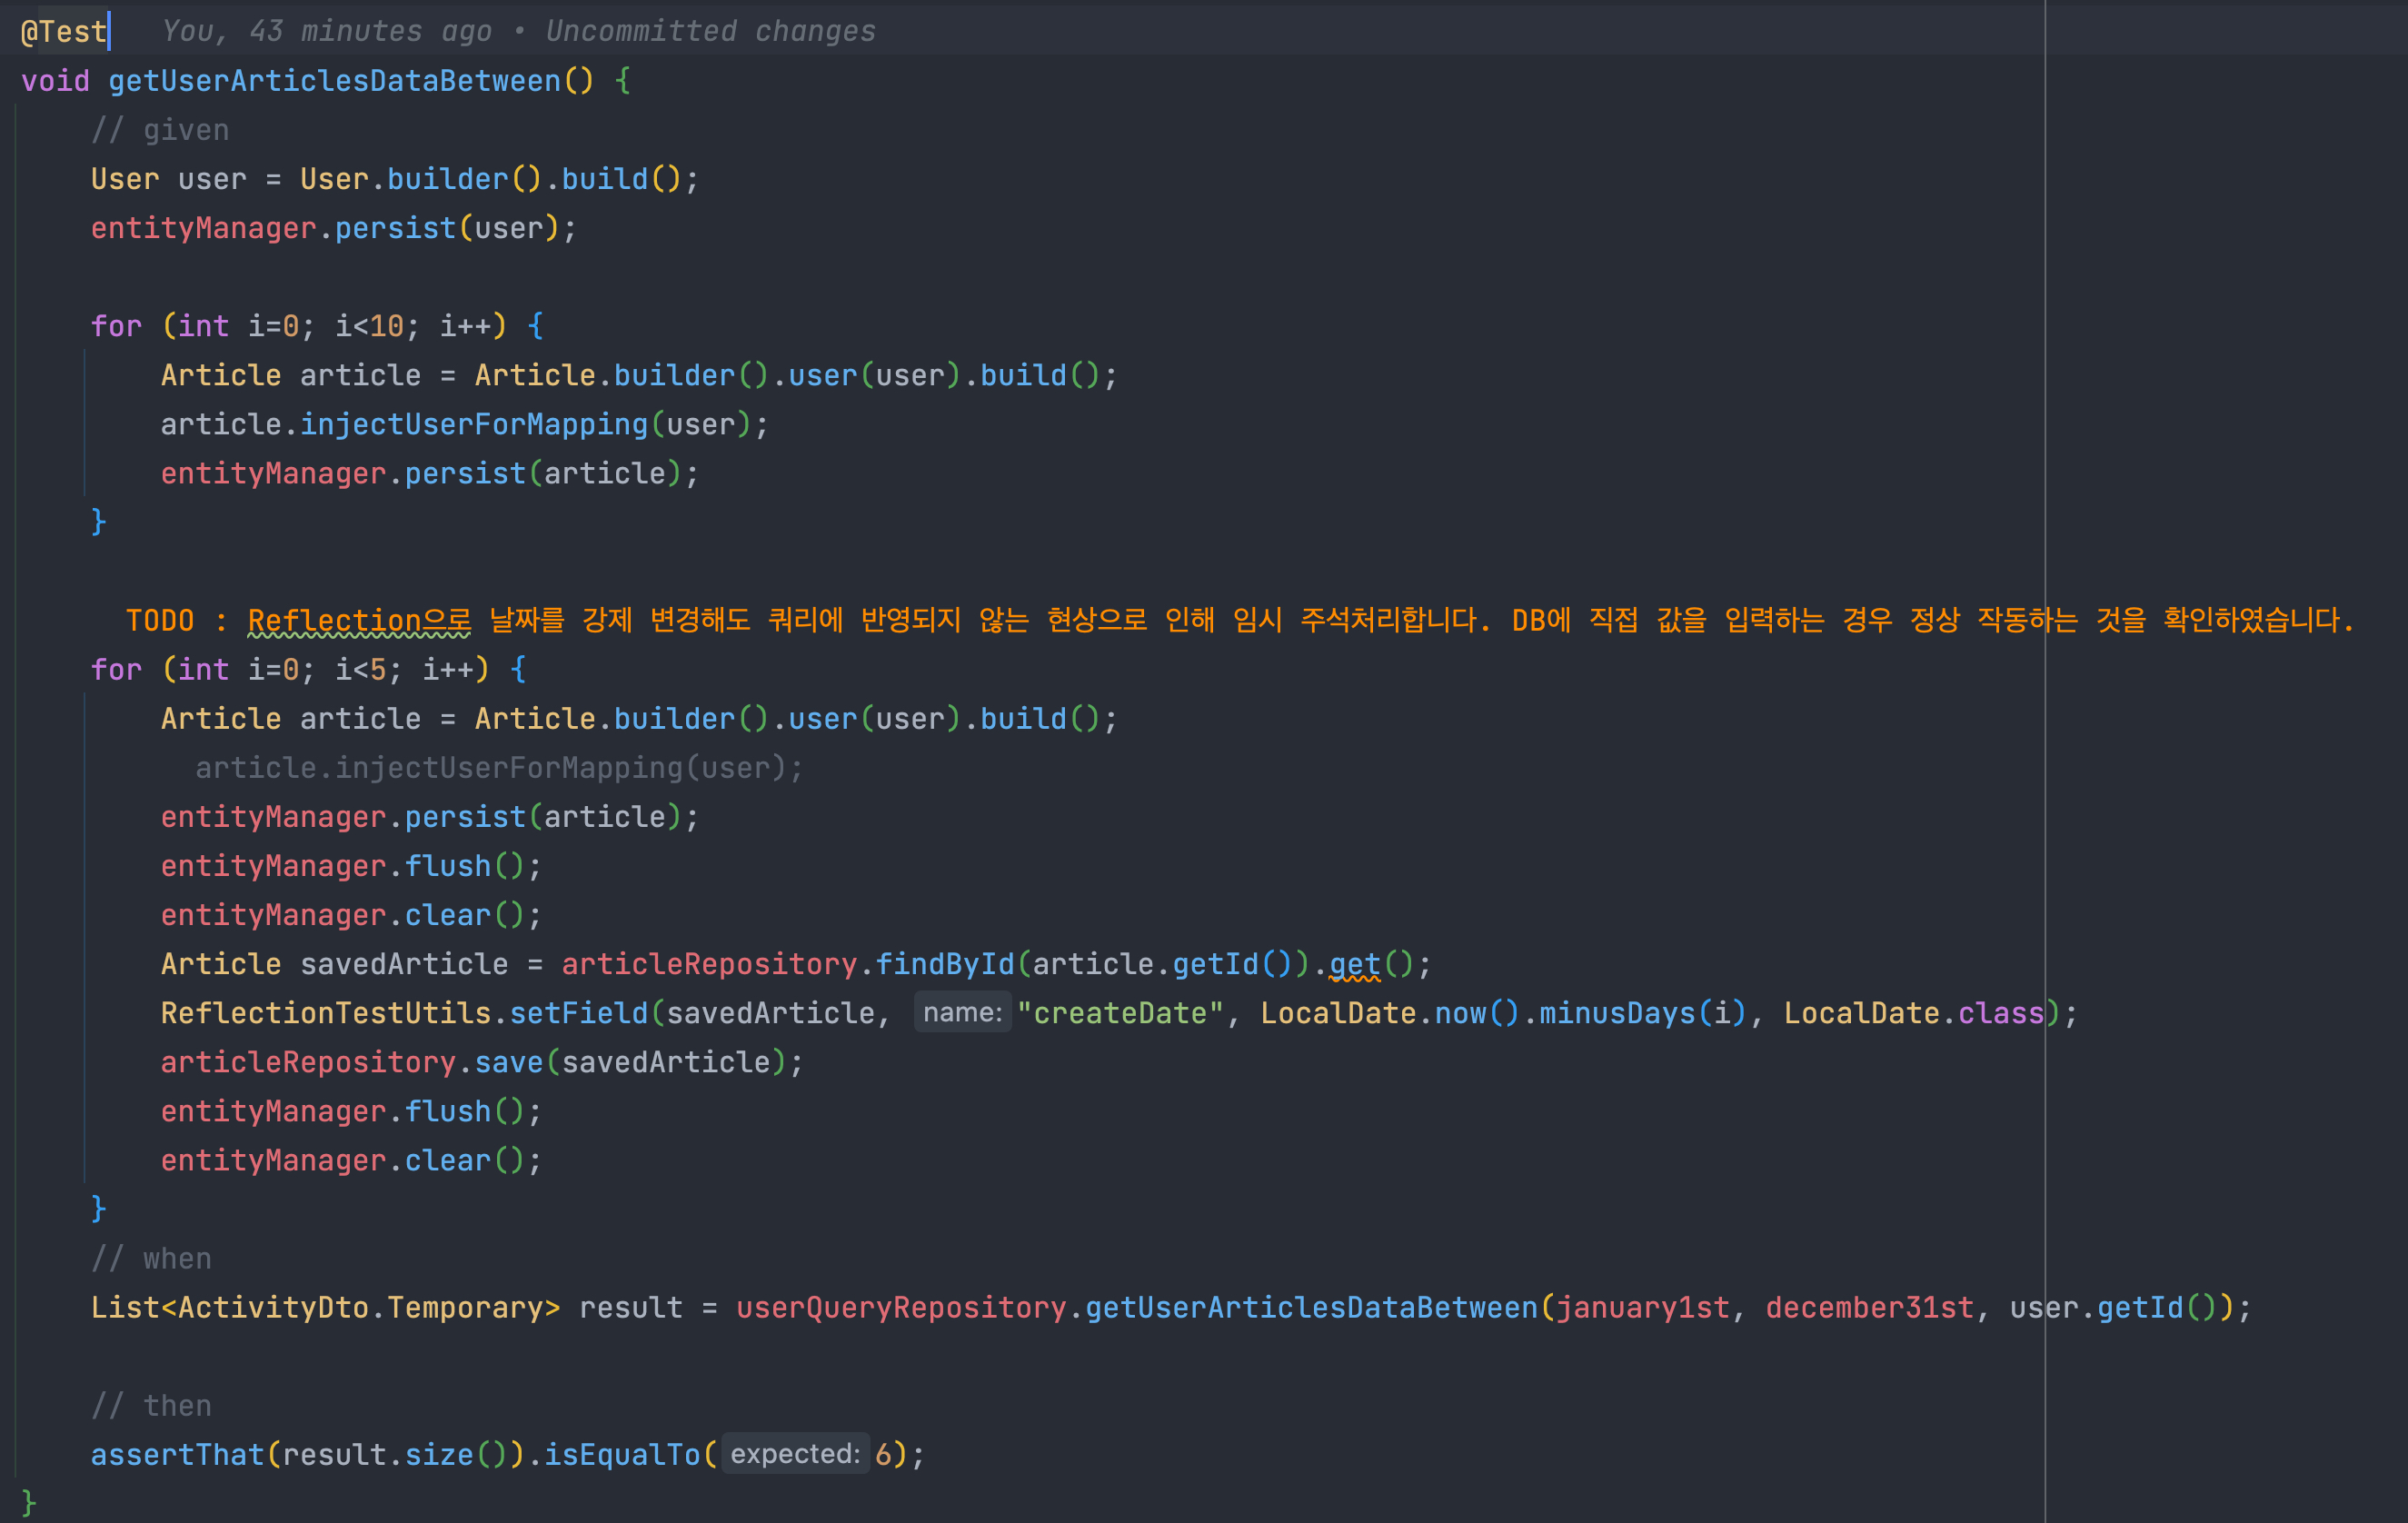
Task: Click the 'january1st' argument
Action: coord(1643,1306)
